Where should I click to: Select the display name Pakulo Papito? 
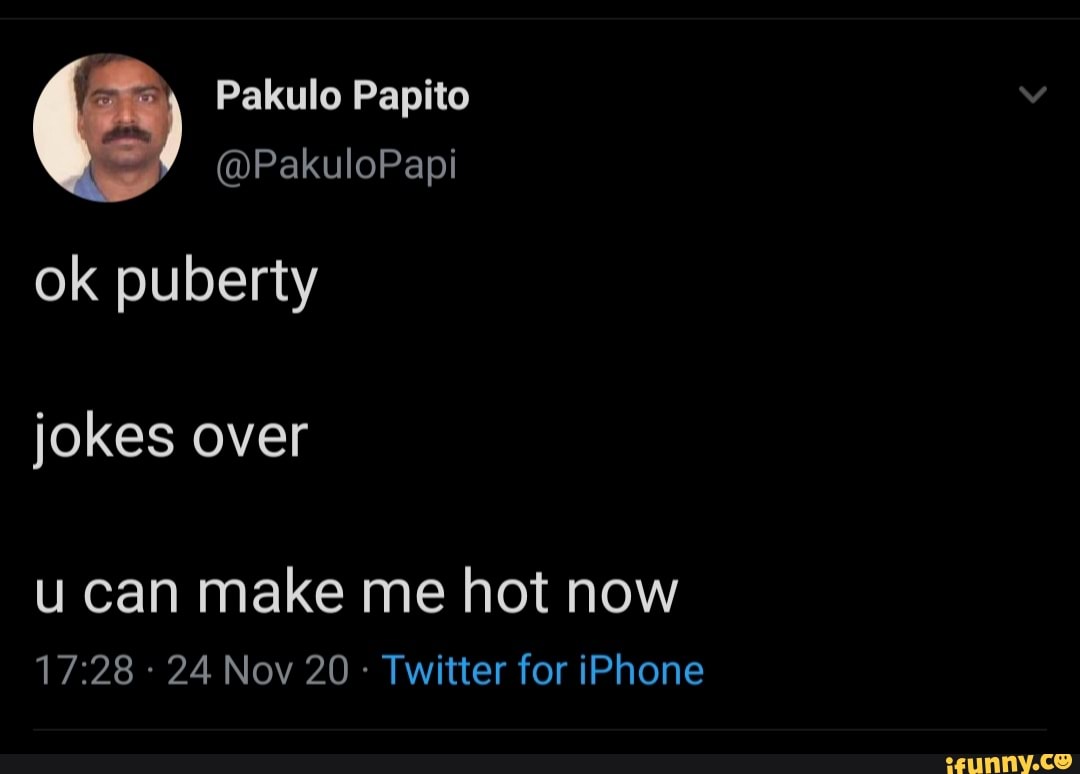[x=343, y=95]
